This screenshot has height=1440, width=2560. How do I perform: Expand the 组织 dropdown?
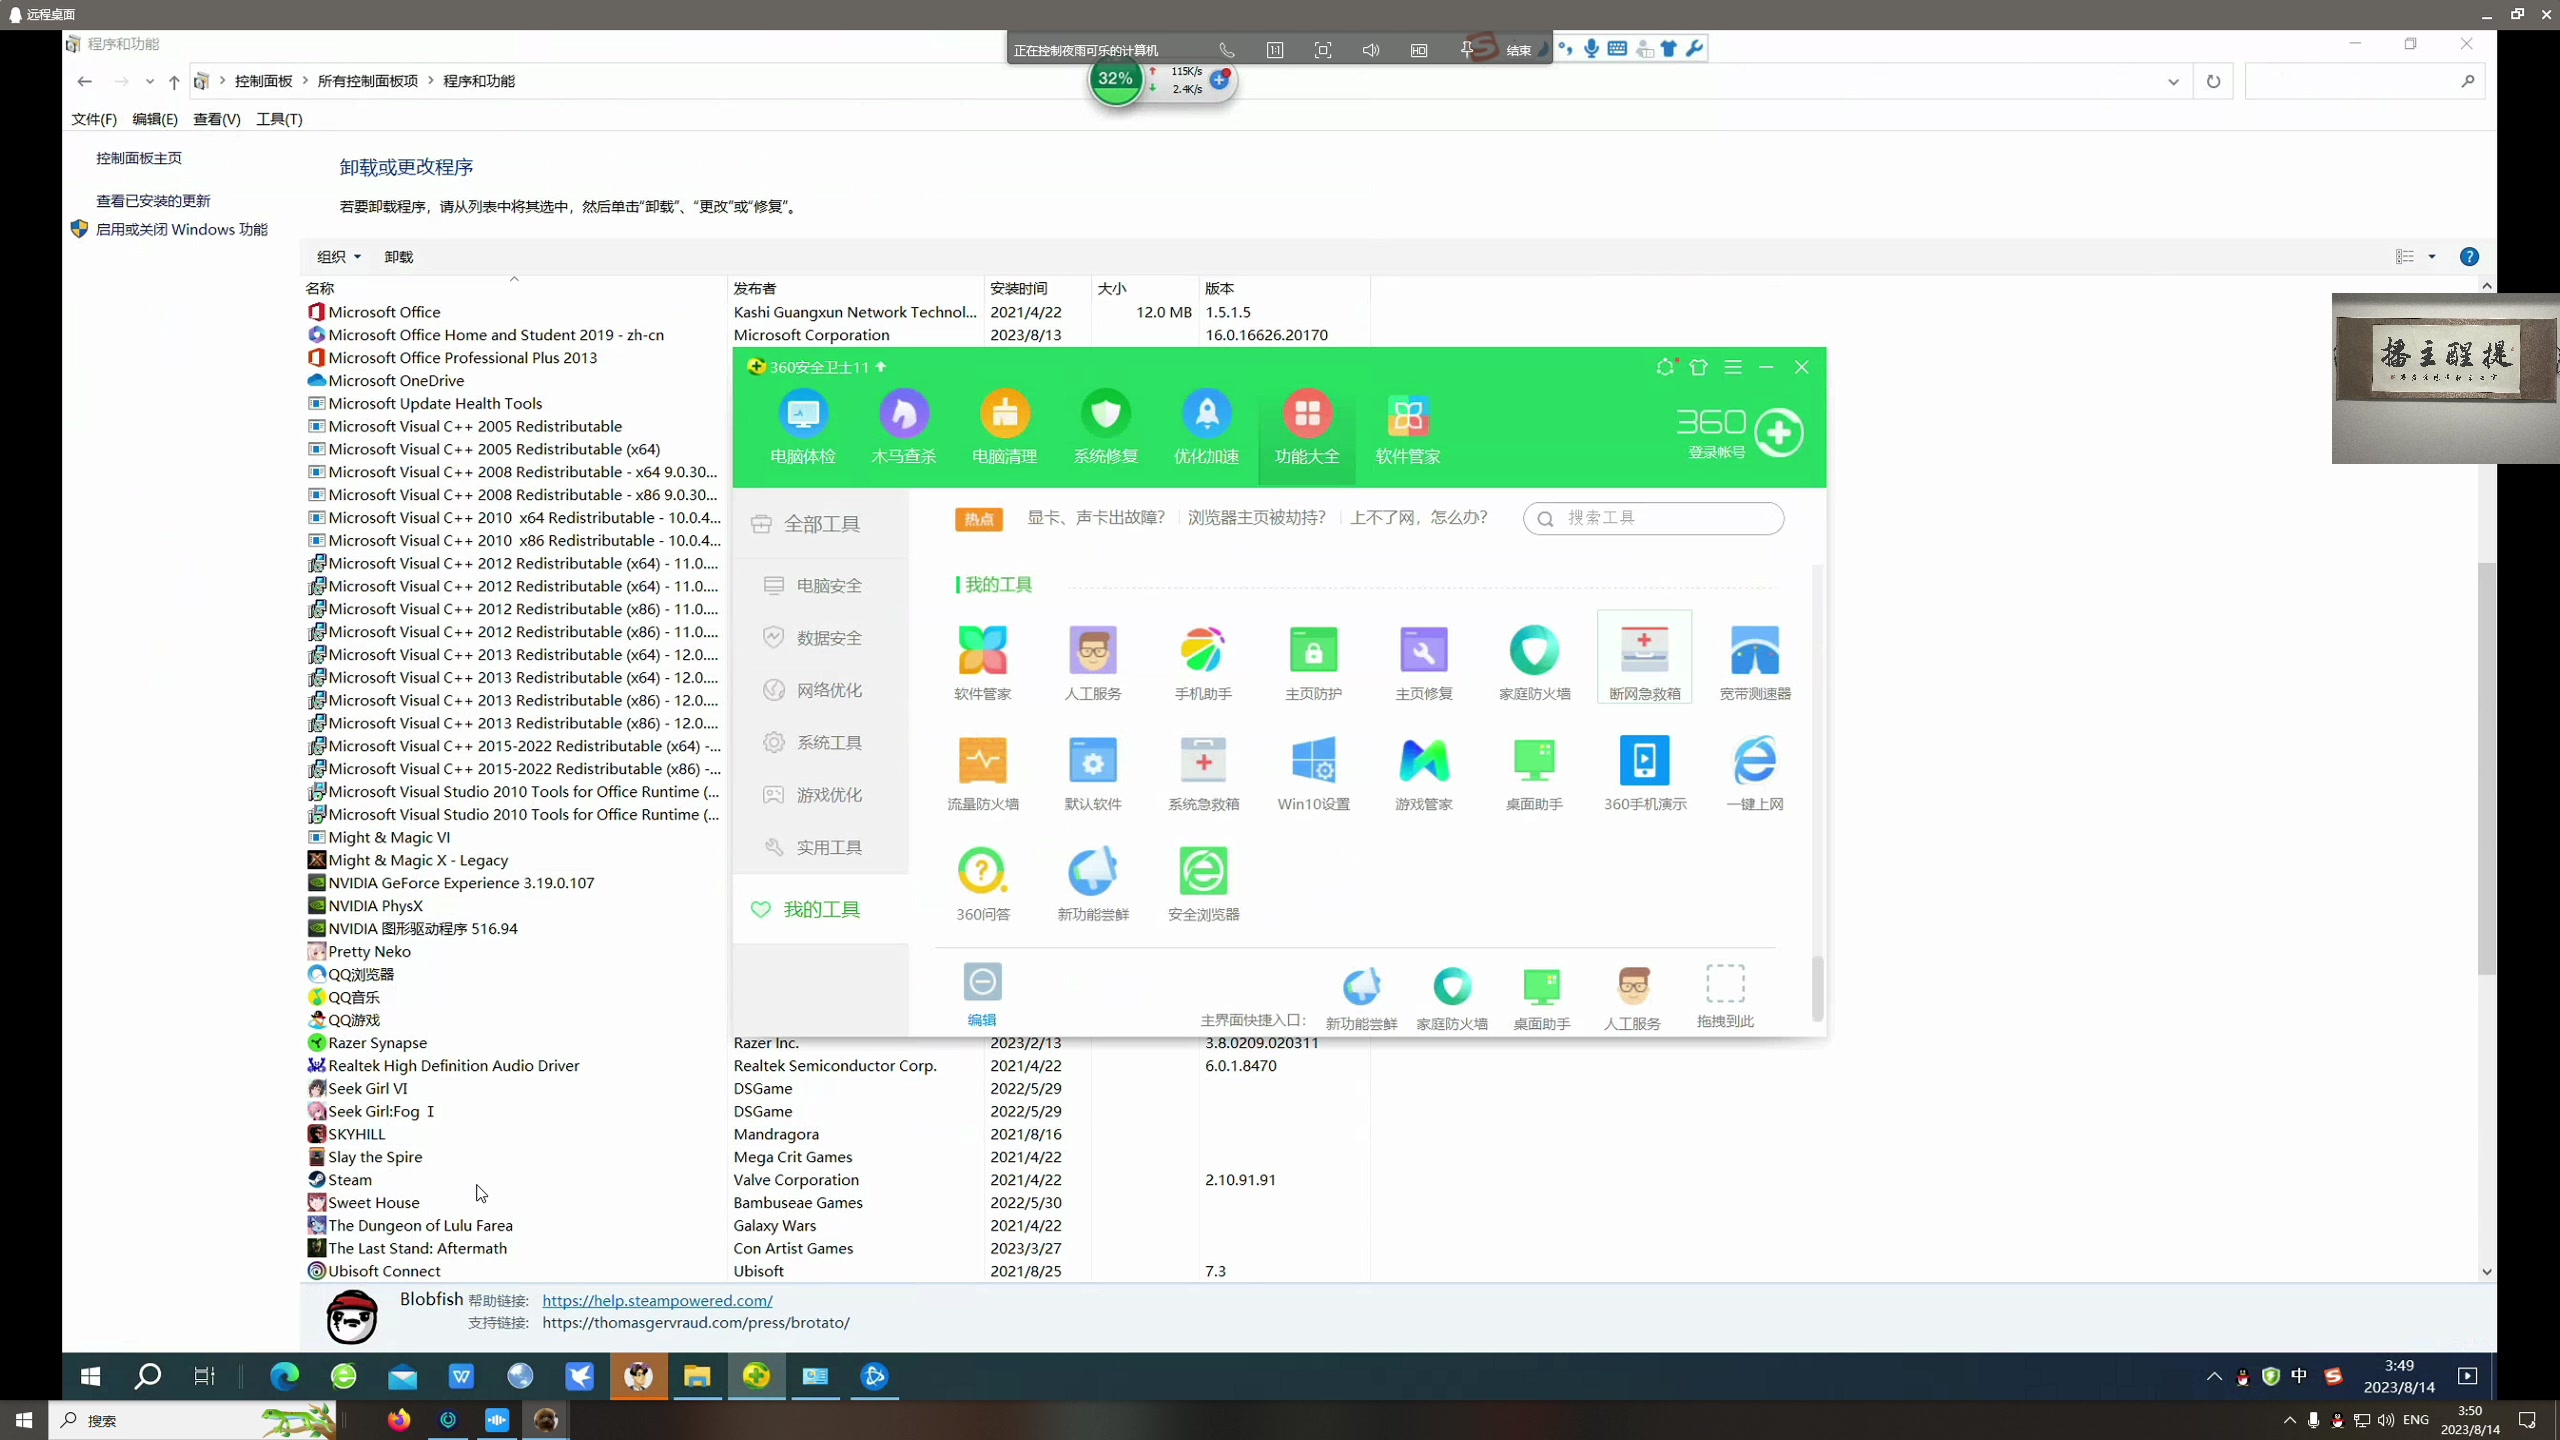(338, 257)
